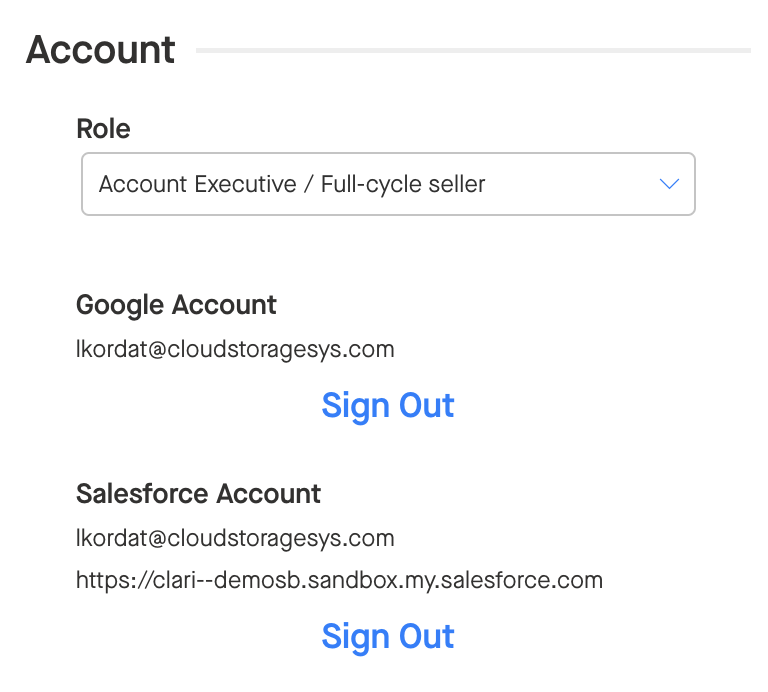This screenshot has height=692, width=768.
Task: Click the Google Account email address
Action: [235, 349]
